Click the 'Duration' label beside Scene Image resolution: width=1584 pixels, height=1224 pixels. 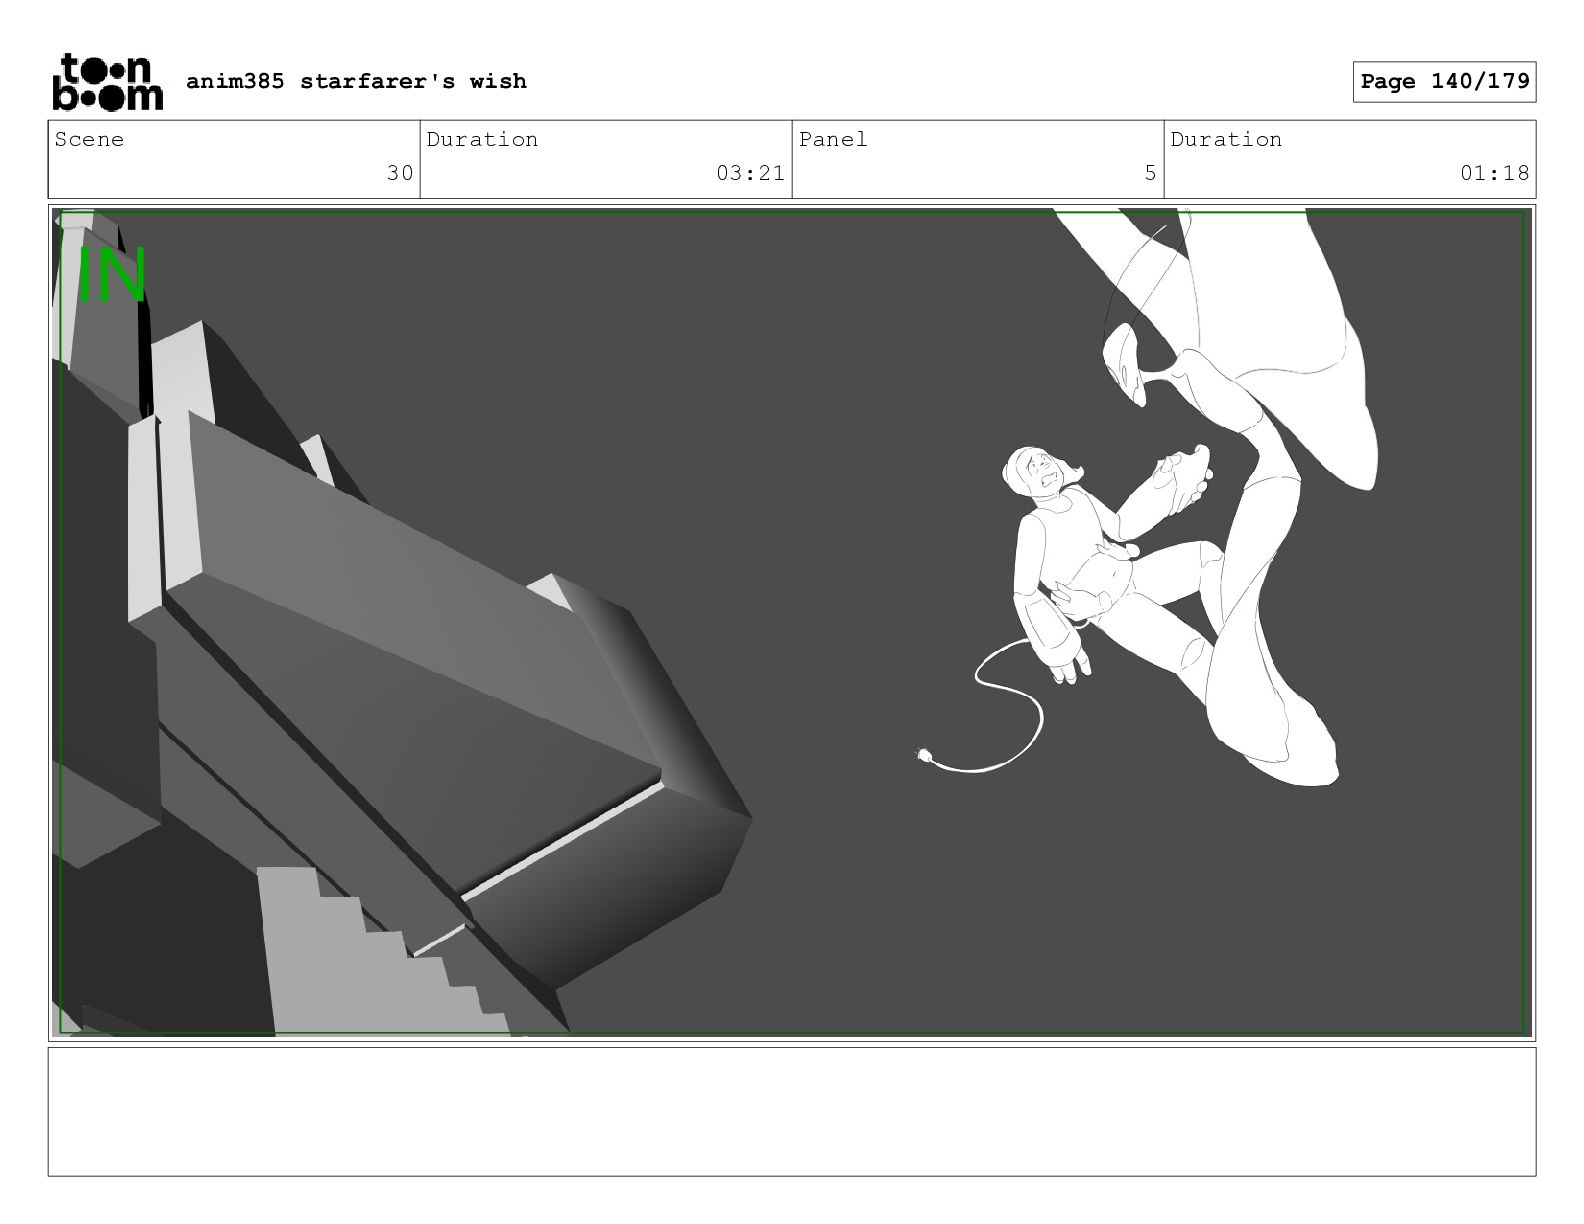pos(482,139)
